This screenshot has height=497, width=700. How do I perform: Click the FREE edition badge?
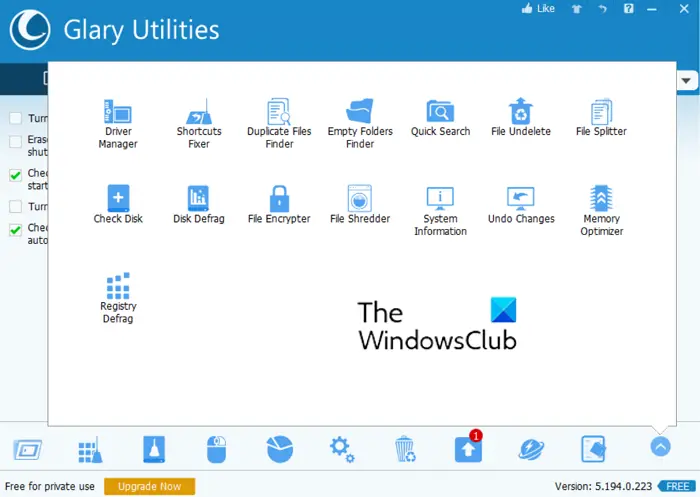[678, 486]
